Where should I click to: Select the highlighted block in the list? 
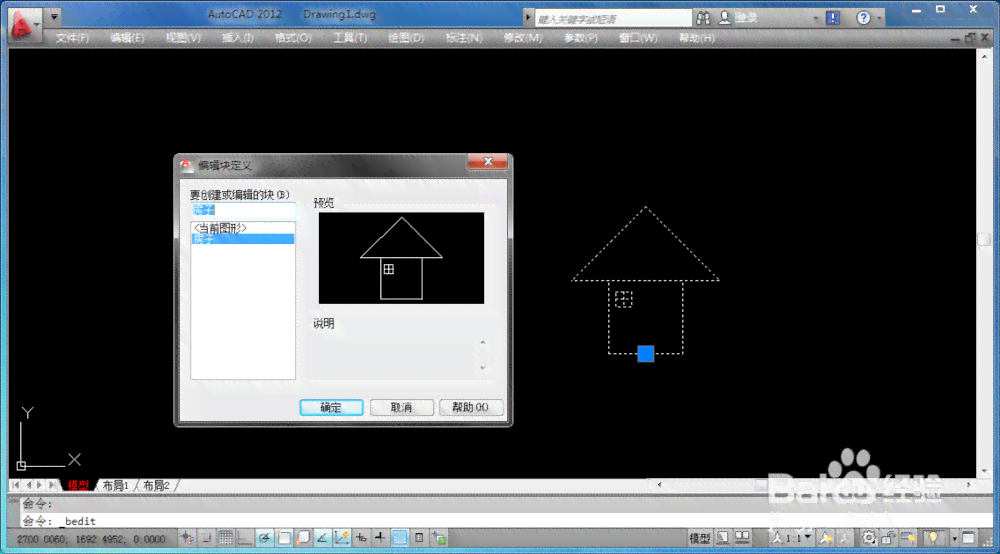pos(243,239)
